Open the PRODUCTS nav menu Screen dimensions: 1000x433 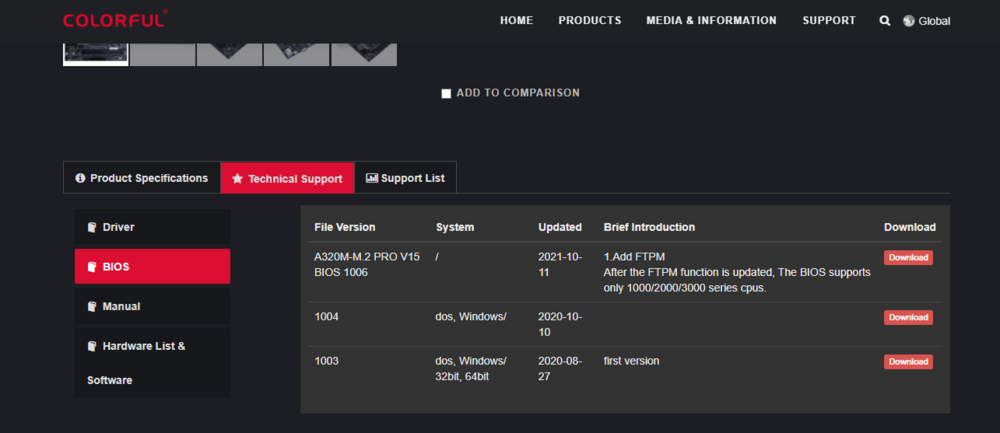point(589,20)
